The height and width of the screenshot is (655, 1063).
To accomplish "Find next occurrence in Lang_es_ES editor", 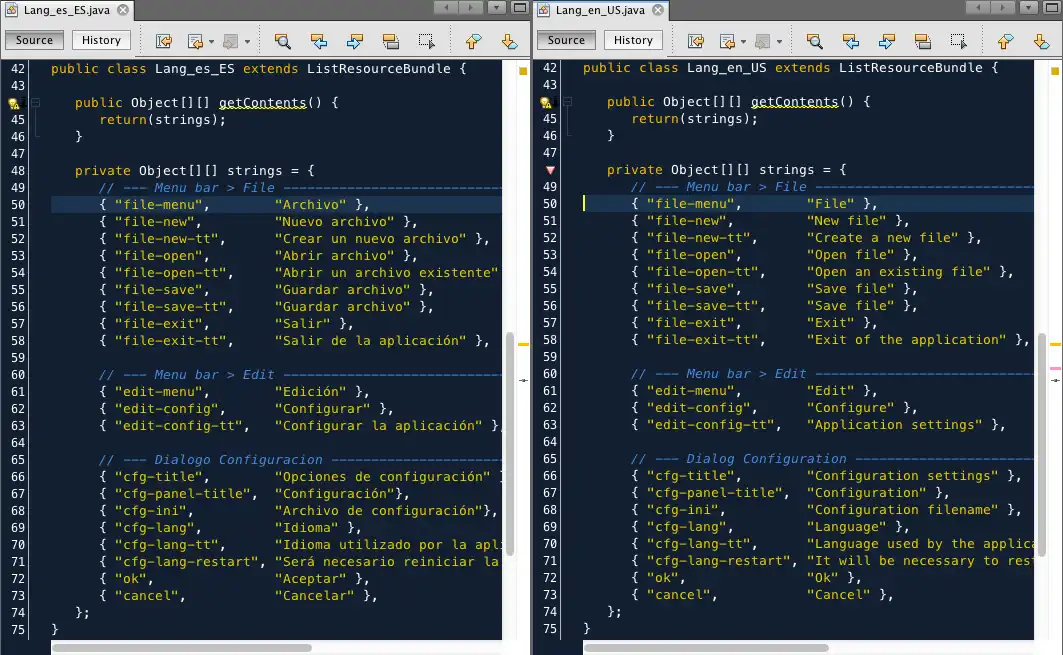I will (355, 41).
